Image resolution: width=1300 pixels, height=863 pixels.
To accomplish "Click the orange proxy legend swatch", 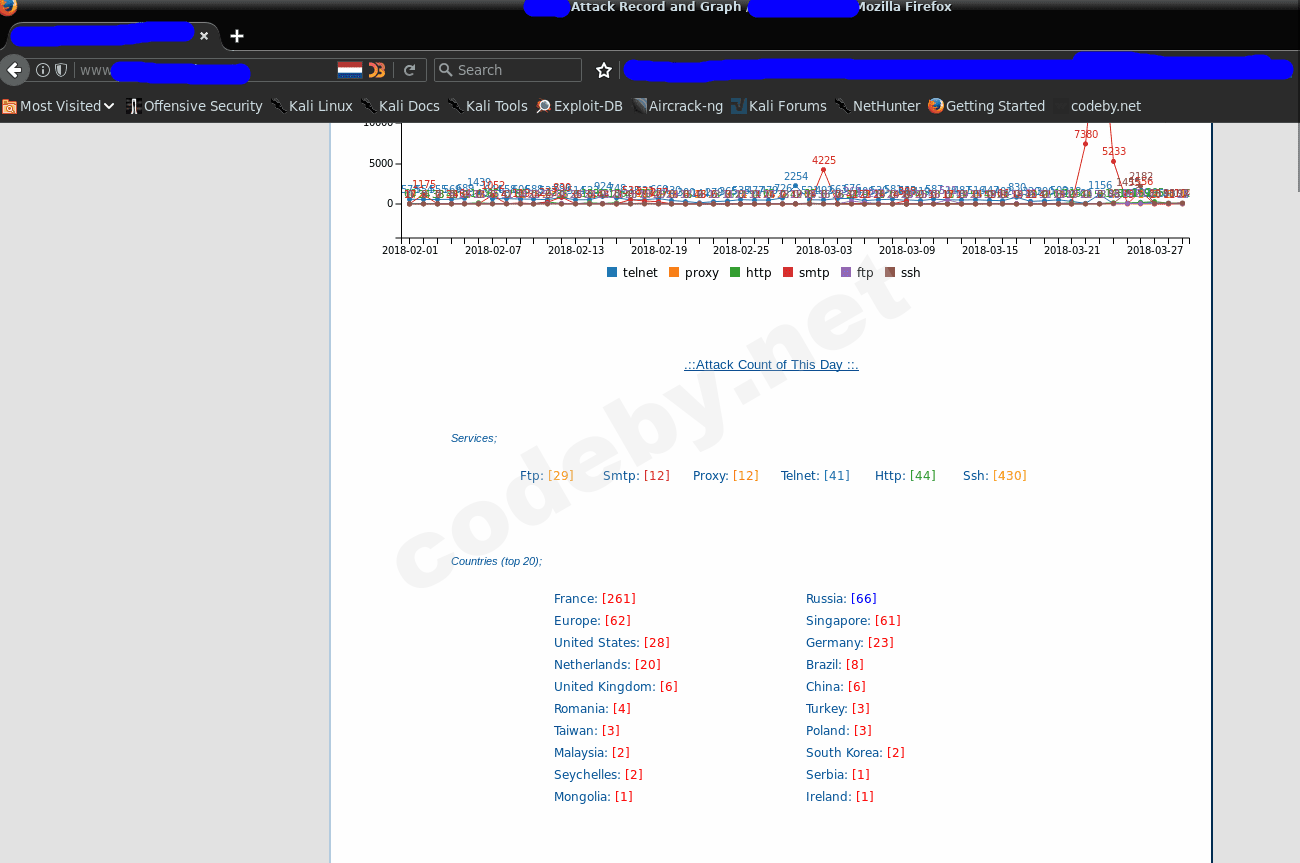I will (674, 272).
